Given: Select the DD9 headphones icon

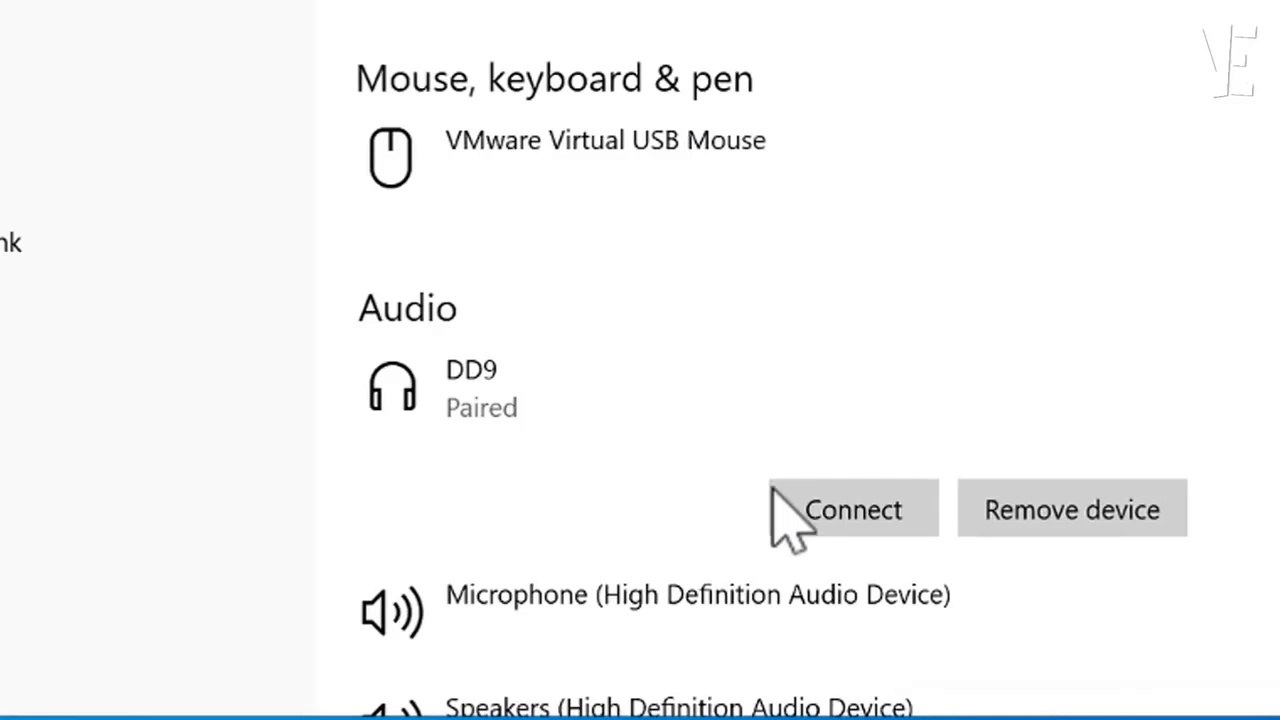Looking at the screenshot, I should click(392, 386).
